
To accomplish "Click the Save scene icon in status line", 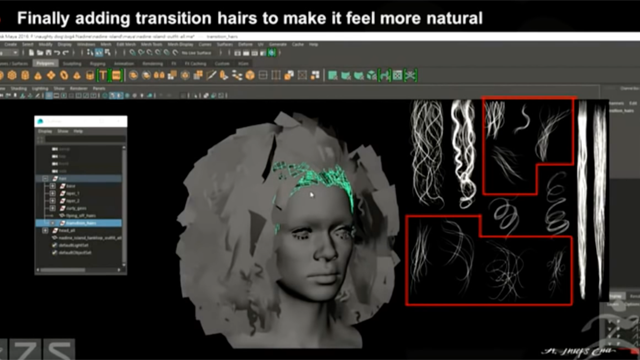I will pos(49,53).
